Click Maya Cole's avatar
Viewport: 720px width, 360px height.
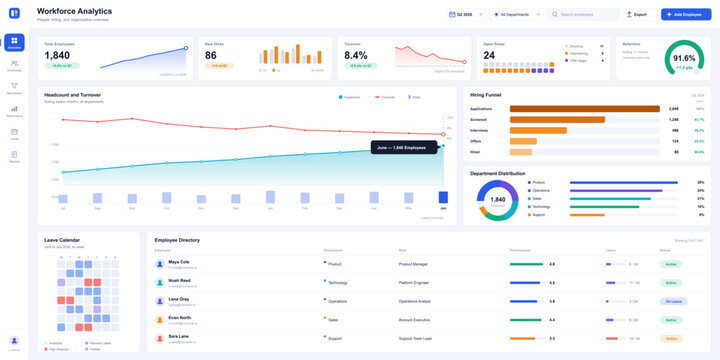coord(159,264)
